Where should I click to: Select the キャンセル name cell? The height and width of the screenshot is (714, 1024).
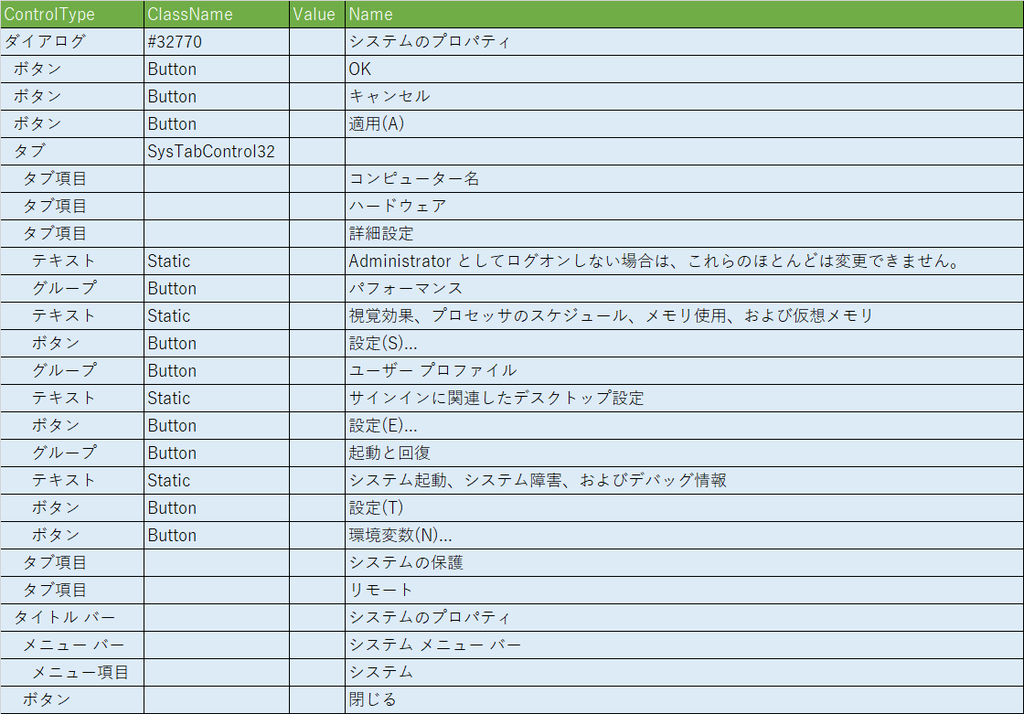[x=684, y=97]
